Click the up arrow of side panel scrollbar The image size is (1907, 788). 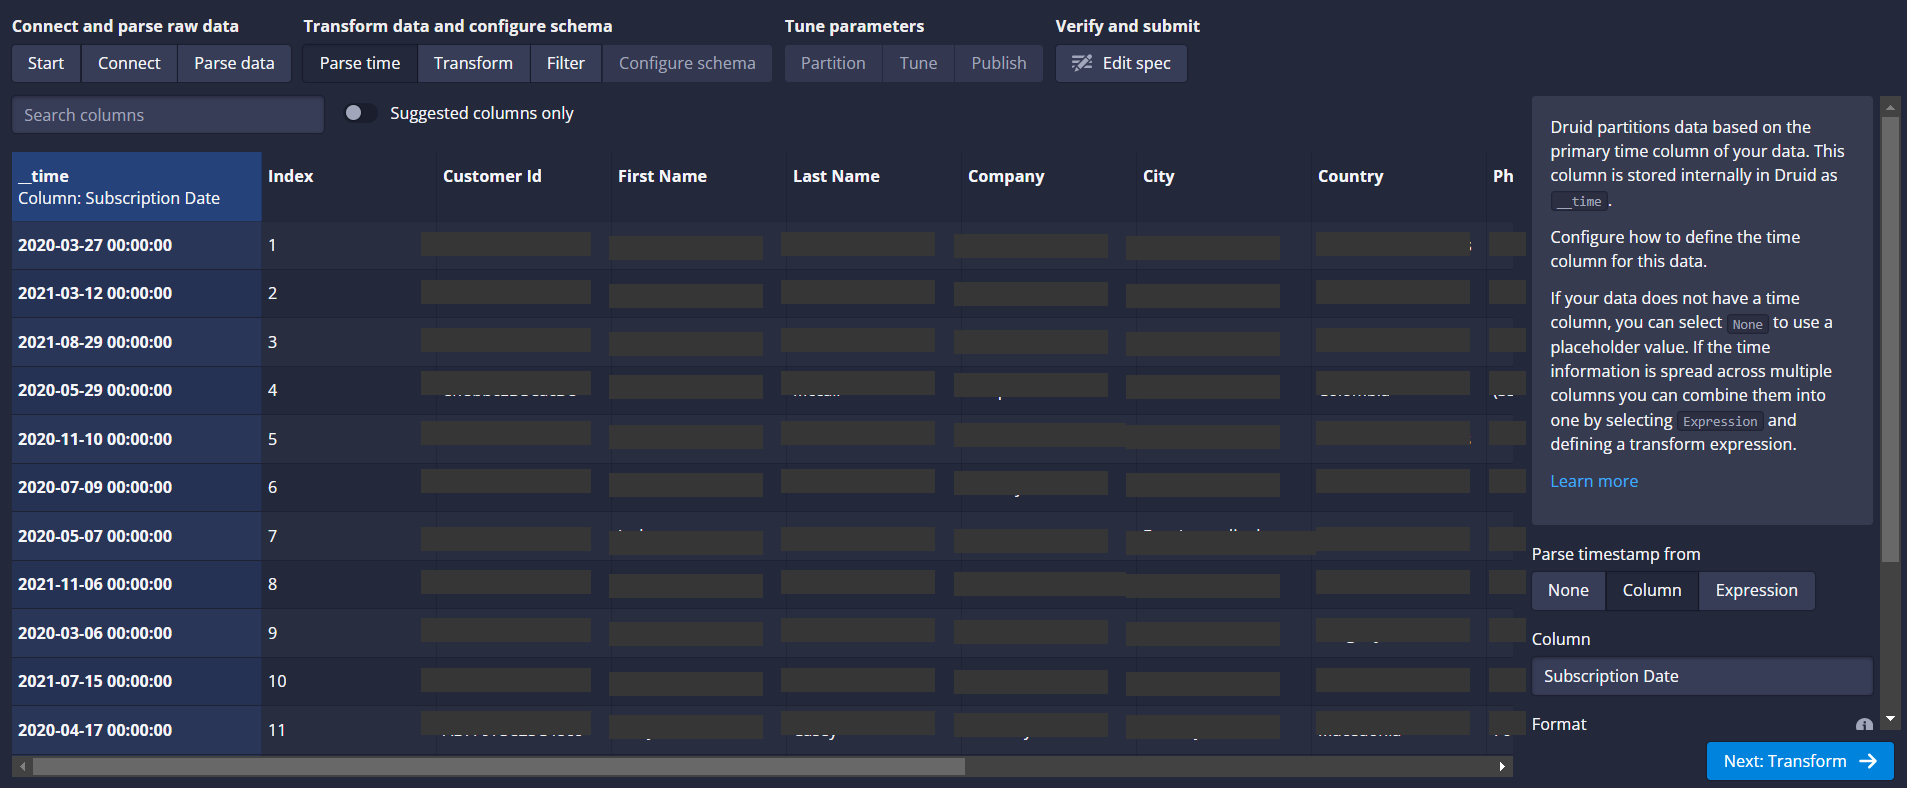pyautogui.click(x=1889, y=106)
